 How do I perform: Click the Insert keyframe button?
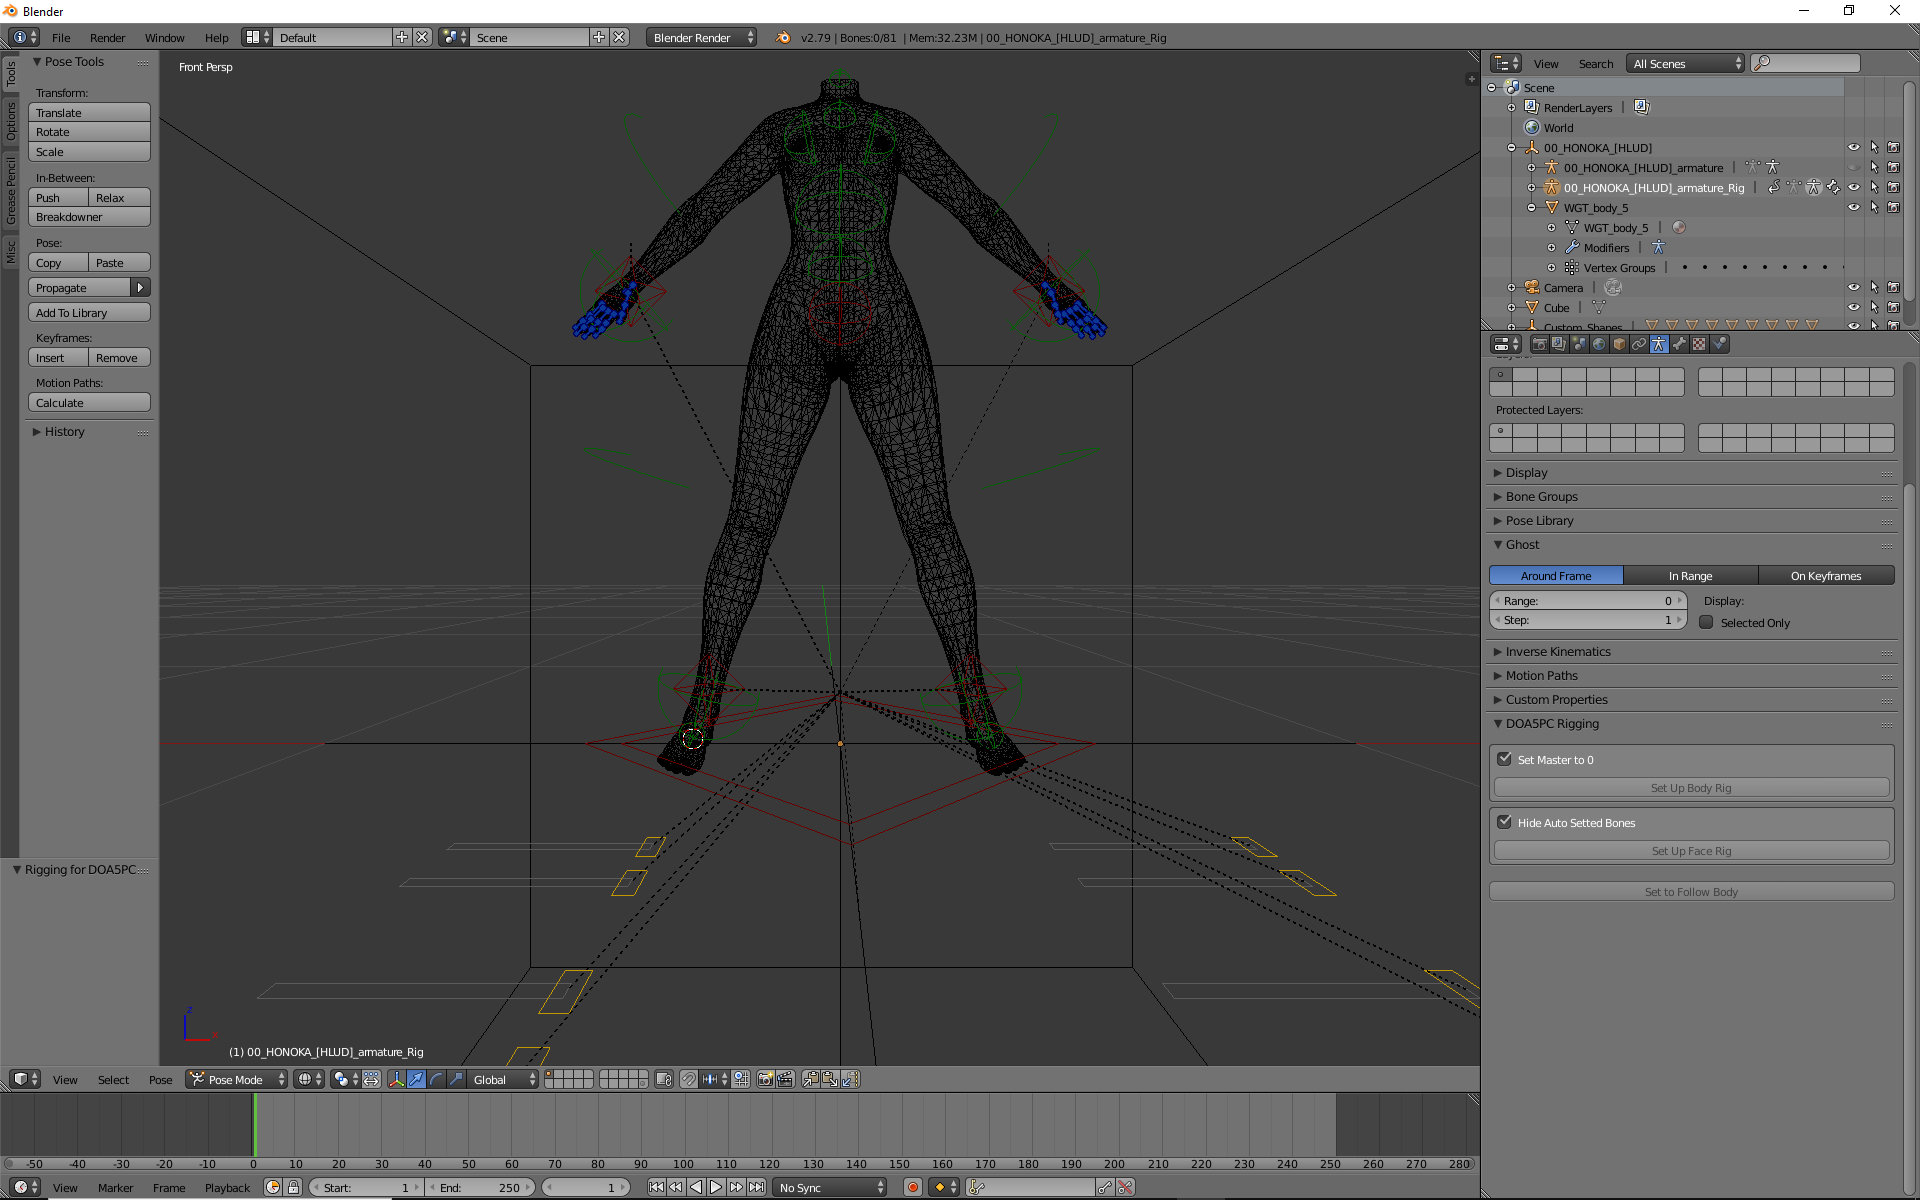(x=58, y=358)
